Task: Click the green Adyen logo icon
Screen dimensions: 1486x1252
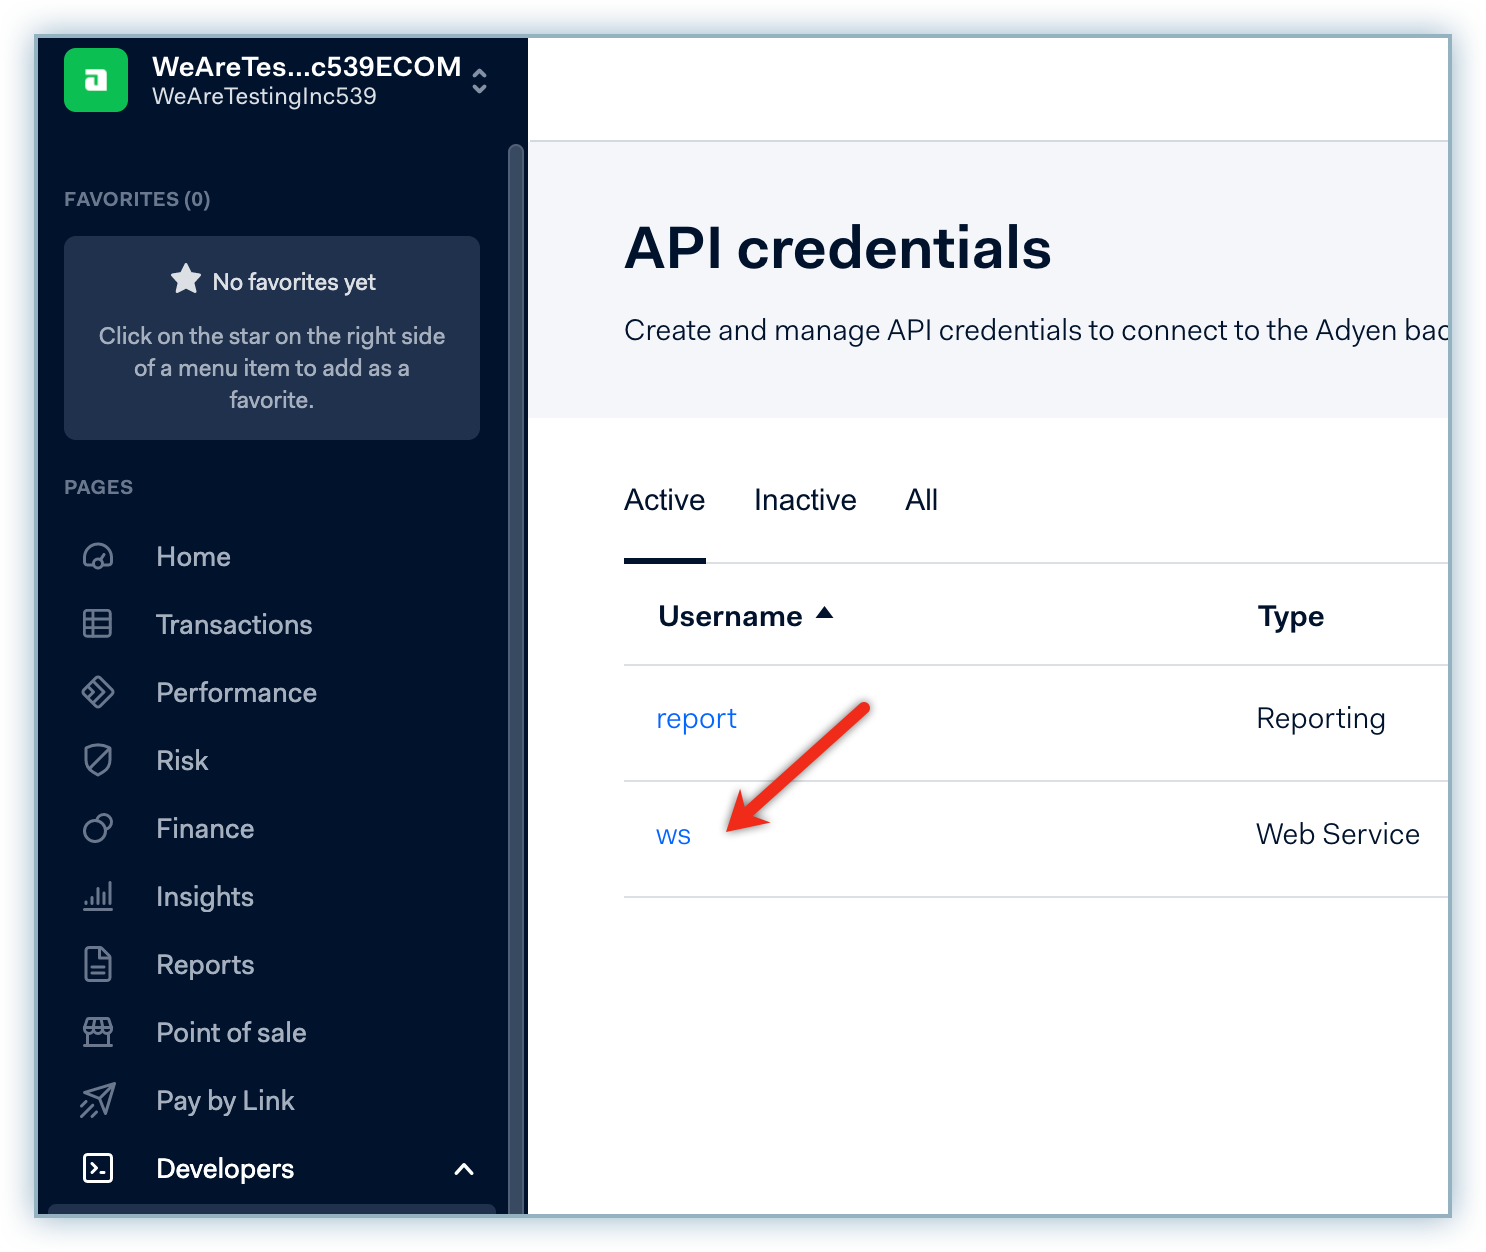Action: click(x=96, y=80)
